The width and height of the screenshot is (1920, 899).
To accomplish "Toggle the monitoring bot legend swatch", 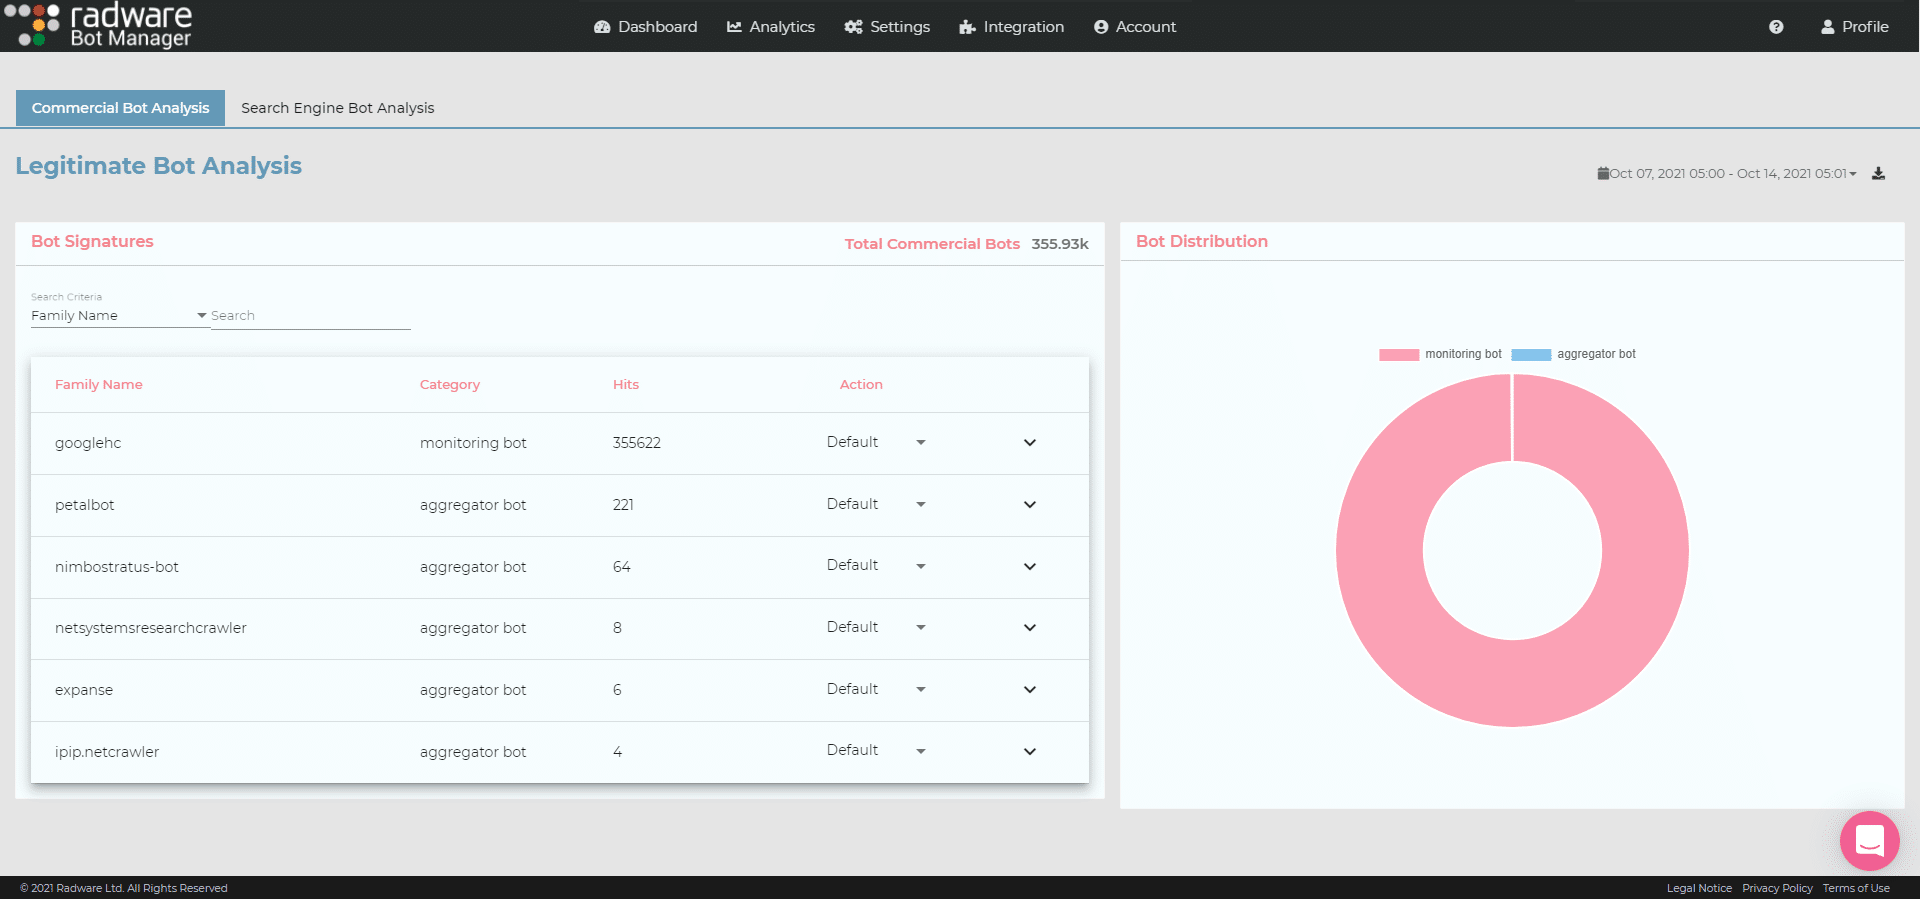I will pos(1399,355).
